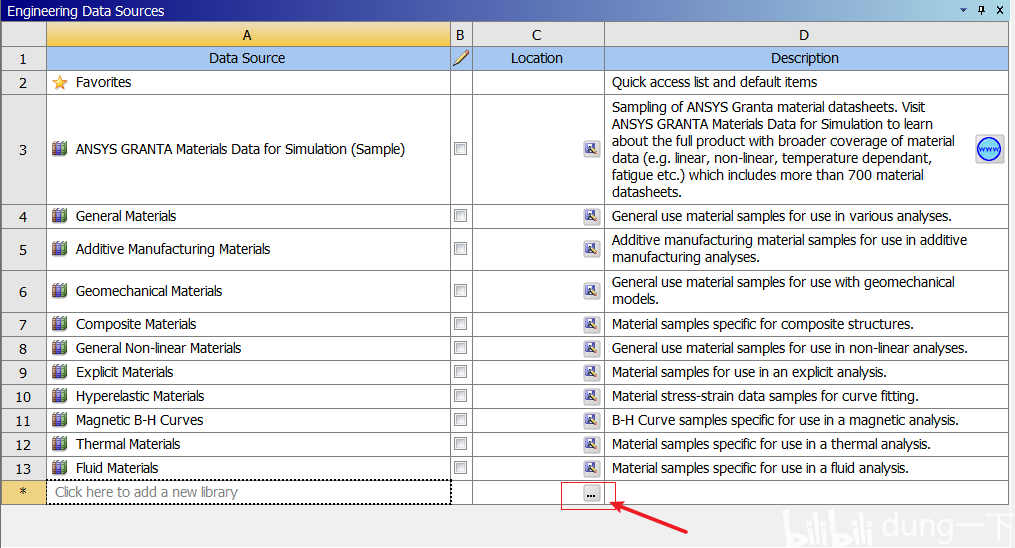This screenshot has height=548, width=1015.
Task: Open the www link icon for GRANTA
Action: pos(989,149)
